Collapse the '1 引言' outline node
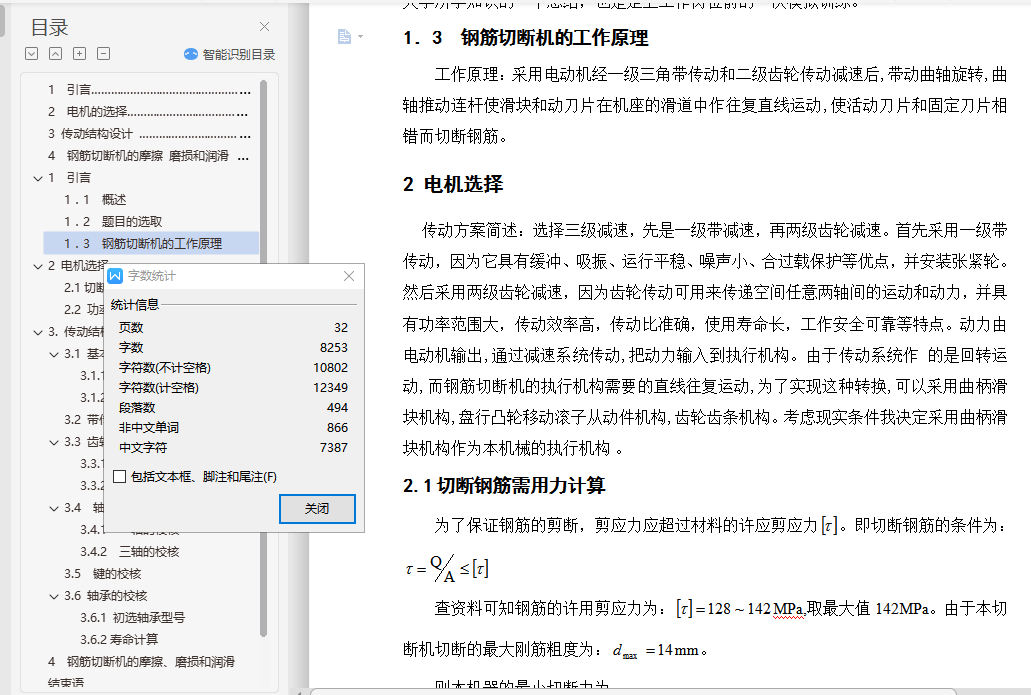The height and width of the screenshot is (695, 1031). 38,178
